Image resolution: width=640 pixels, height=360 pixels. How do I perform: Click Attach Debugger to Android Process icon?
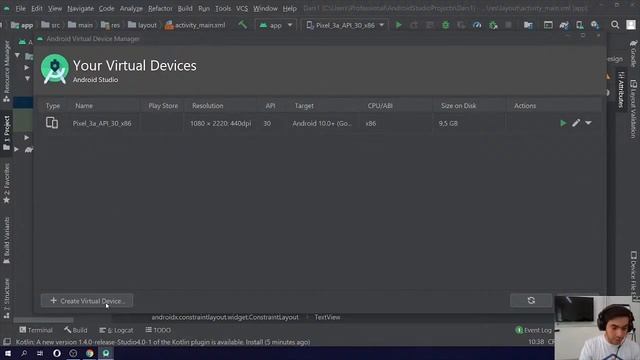tap(493, 25)
